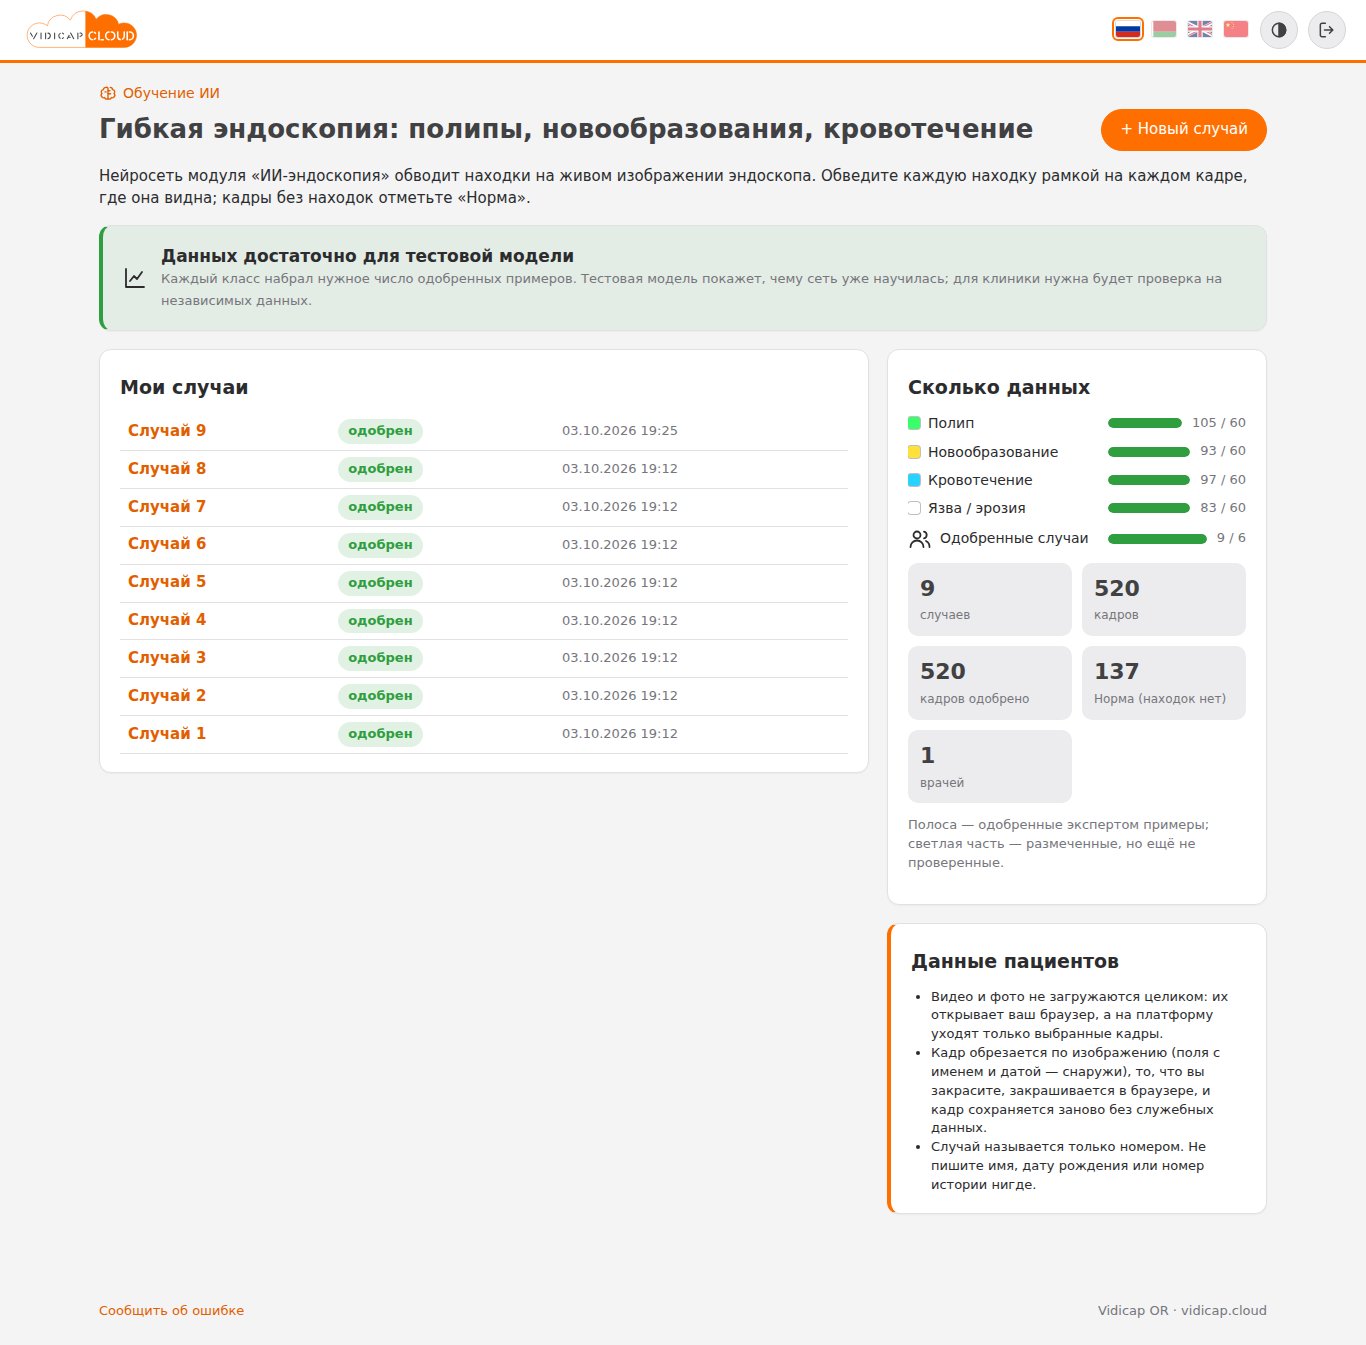
Task: Click the Vidicap OR · vidicap.cloud footer text
Action: click(1182, 1311)
